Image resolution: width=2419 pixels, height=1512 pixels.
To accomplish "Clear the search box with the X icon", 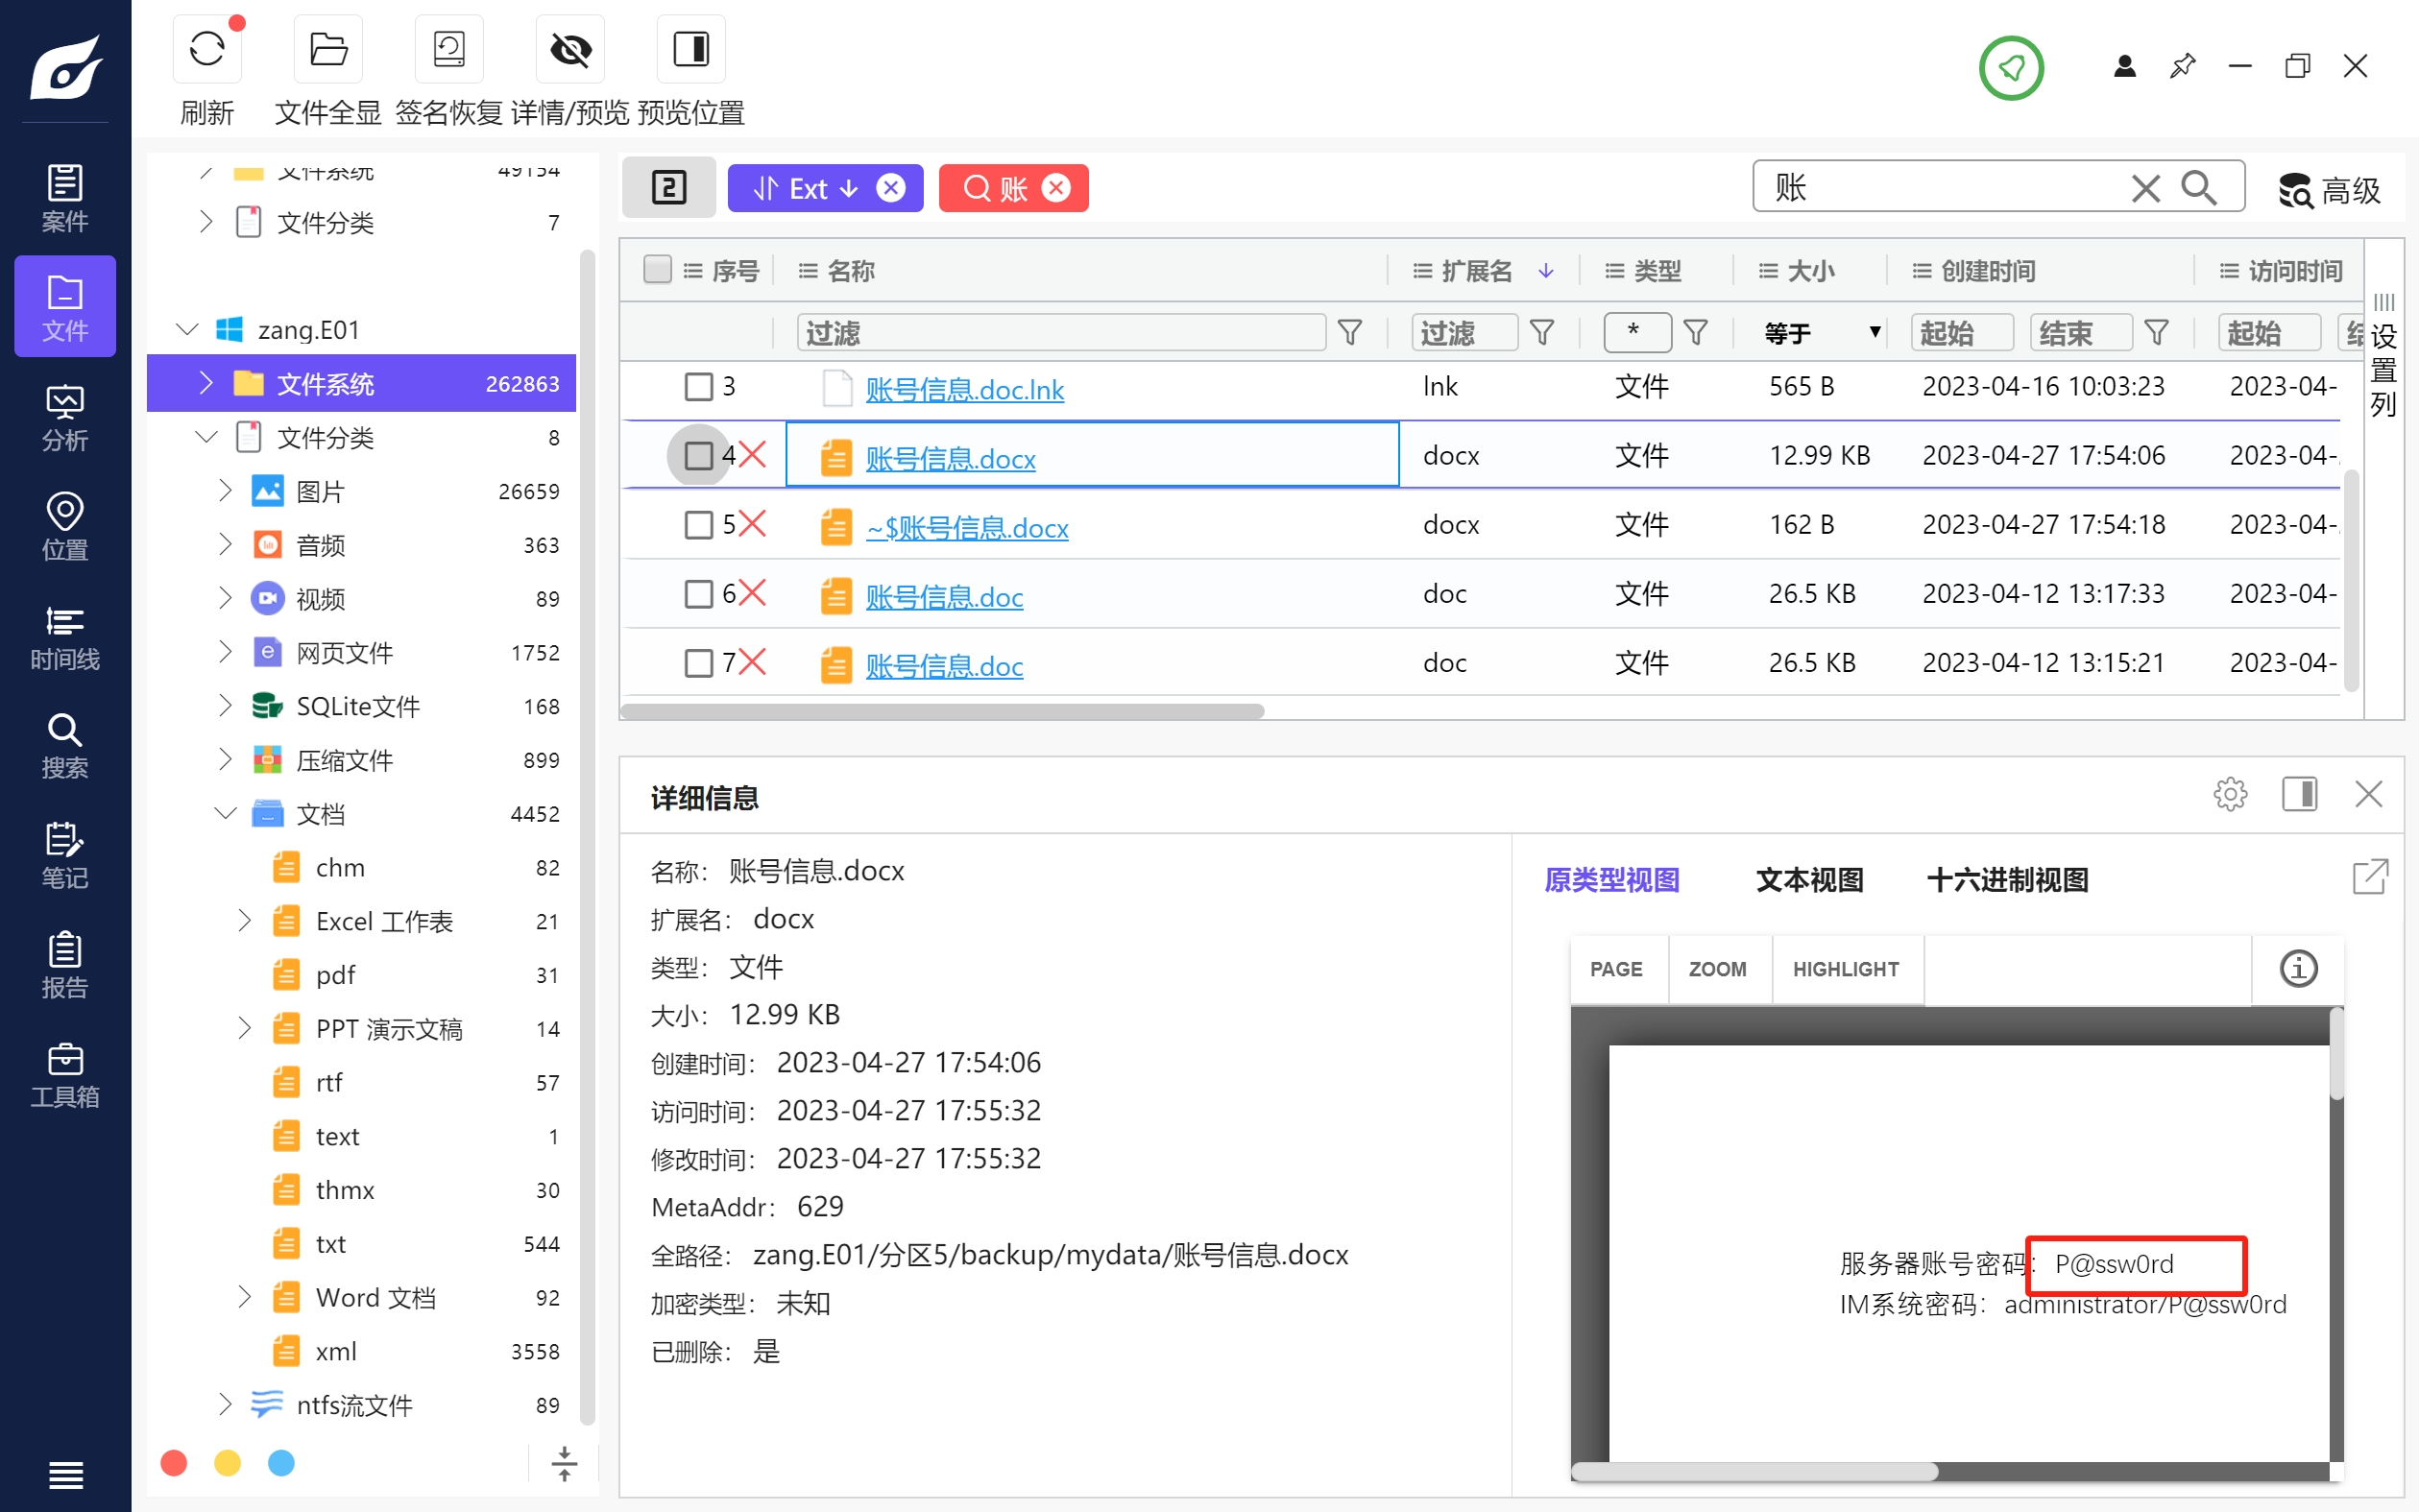I will coord(2145,187).
